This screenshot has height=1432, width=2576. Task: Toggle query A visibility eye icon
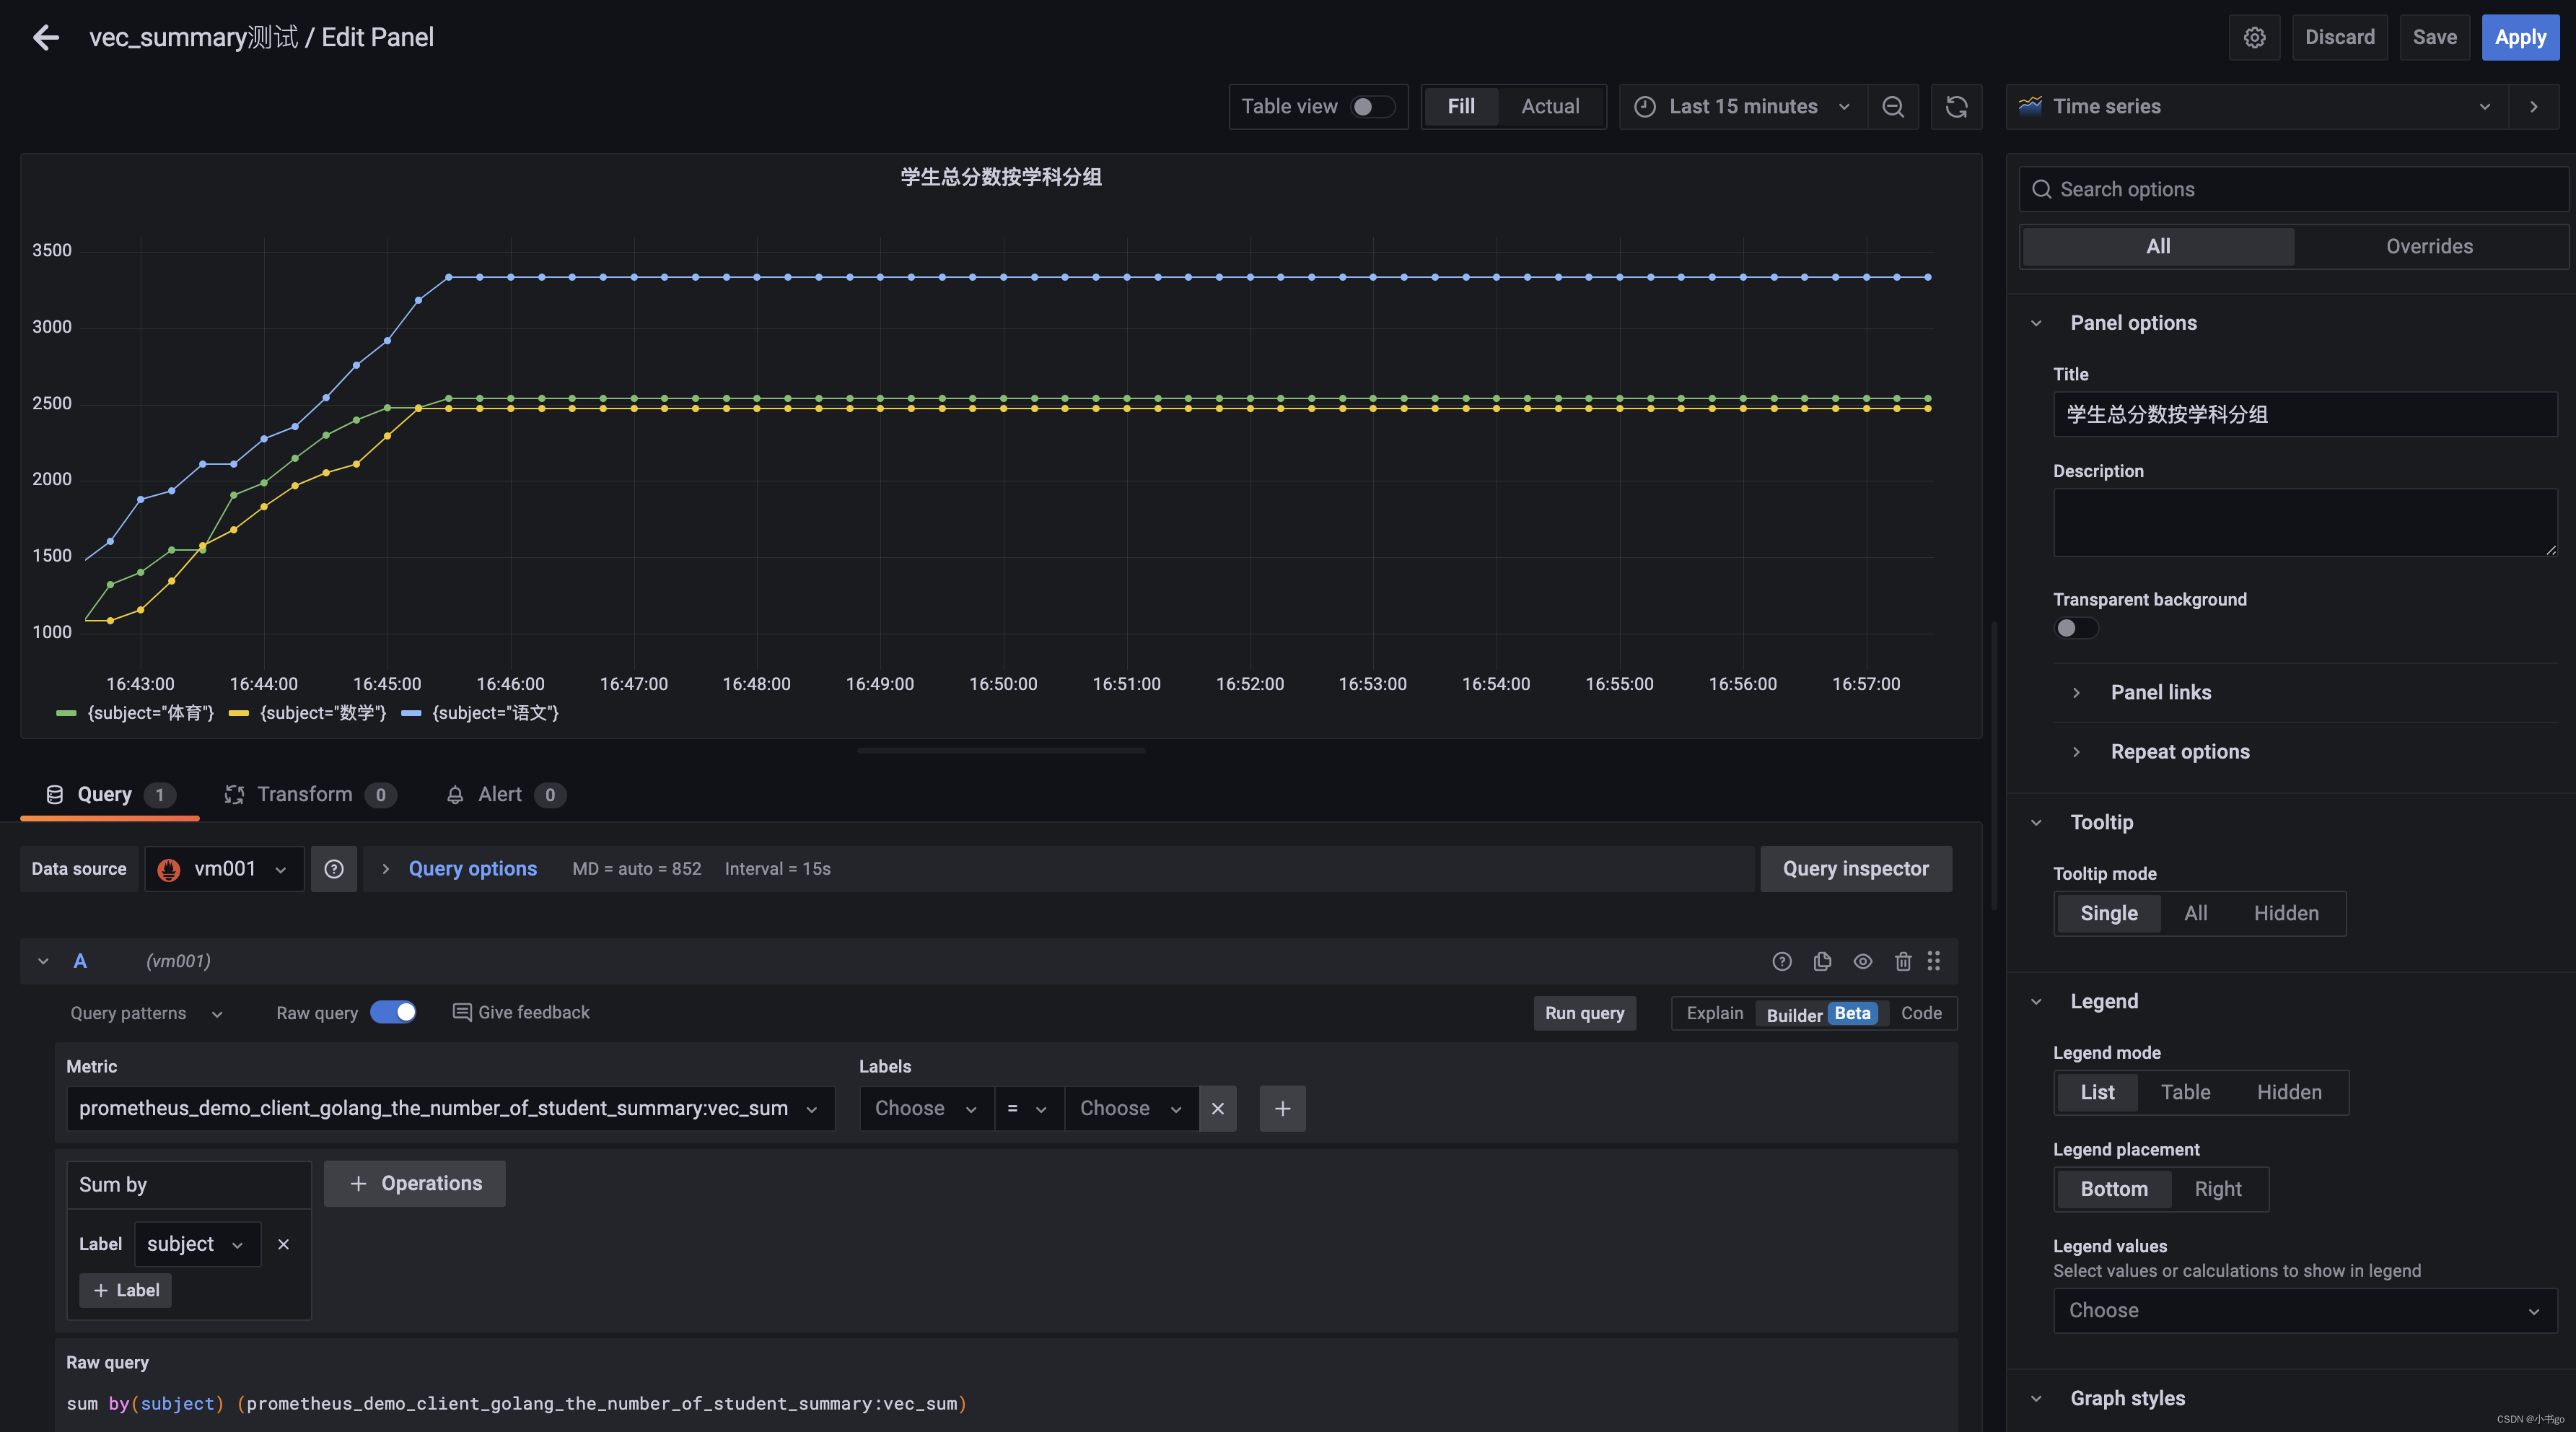tap(1862, 961)
